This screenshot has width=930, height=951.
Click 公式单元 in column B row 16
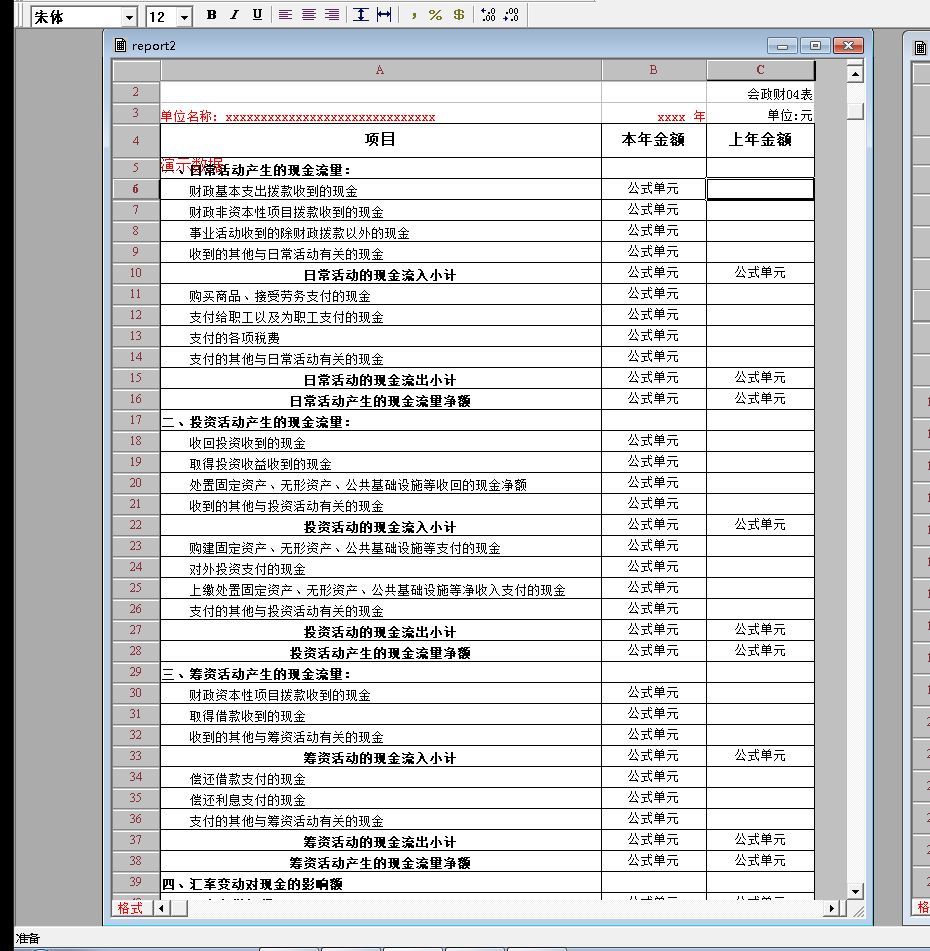(x=653, y=399)
